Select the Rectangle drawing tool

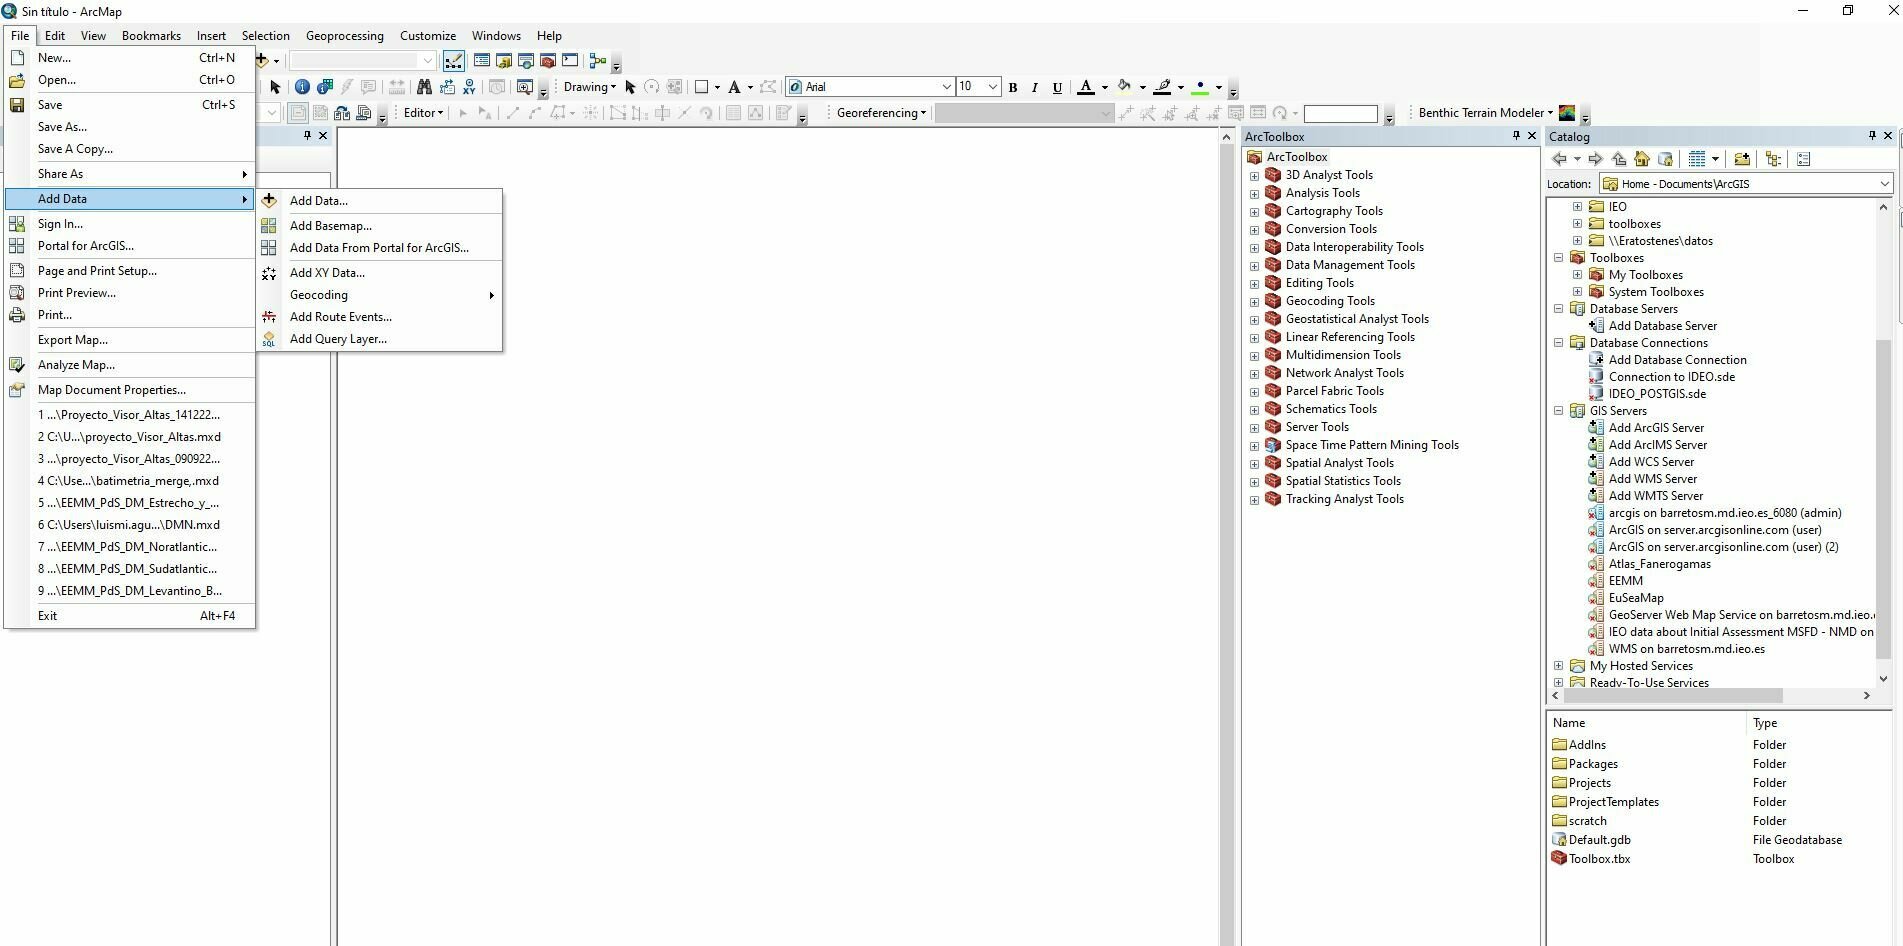coord(702,87)
